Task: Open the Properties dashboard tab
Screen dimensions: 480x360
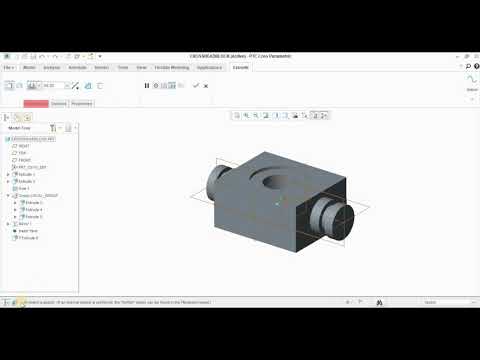Action: pyautogui.click(x=81, y=104)
